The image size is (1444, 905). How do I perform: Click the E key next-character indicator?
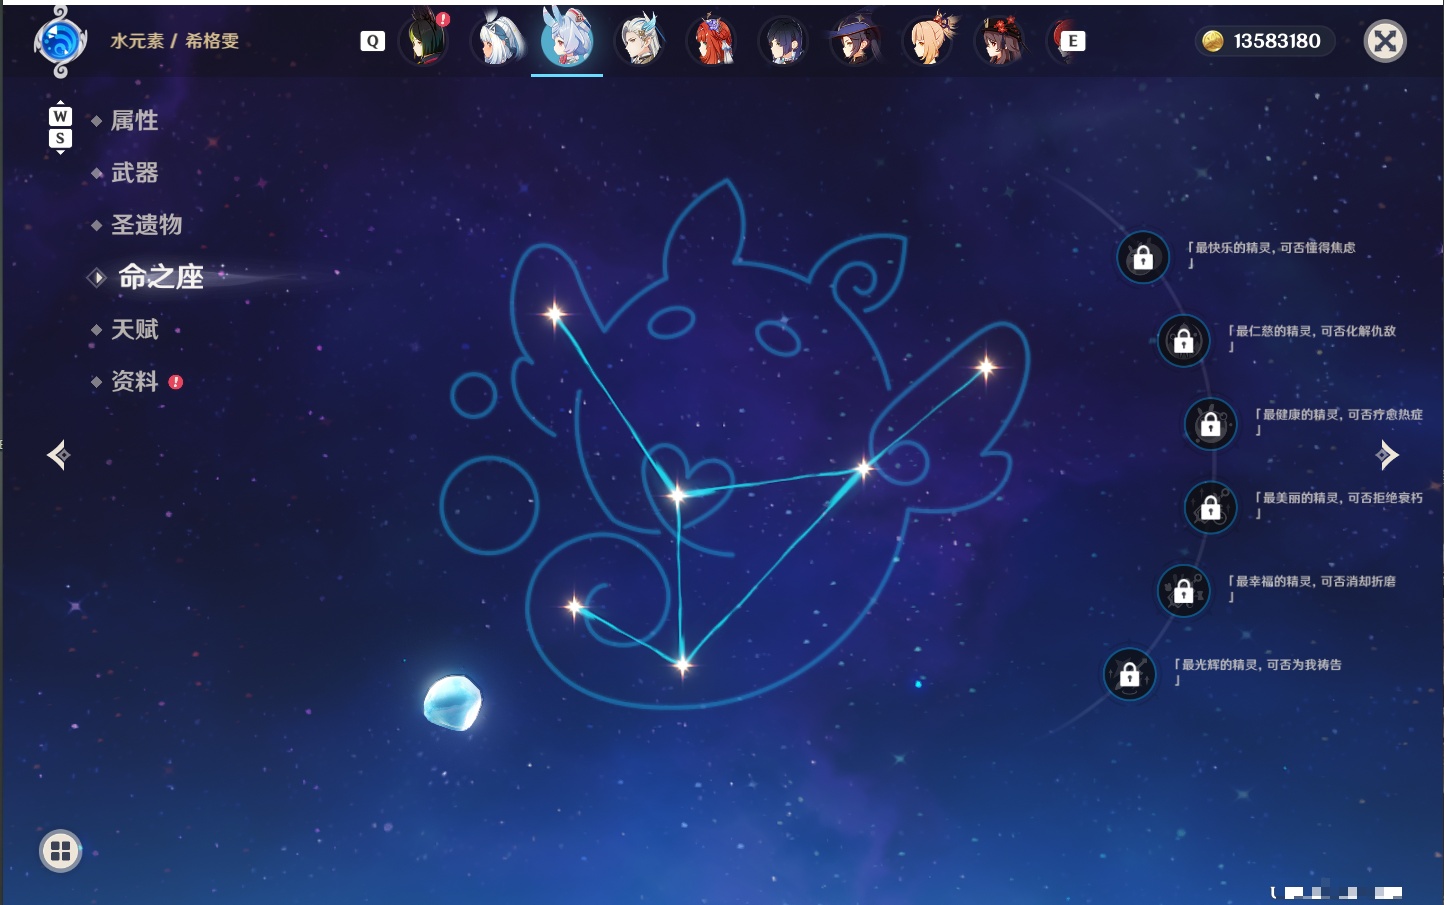[1073, 41]
